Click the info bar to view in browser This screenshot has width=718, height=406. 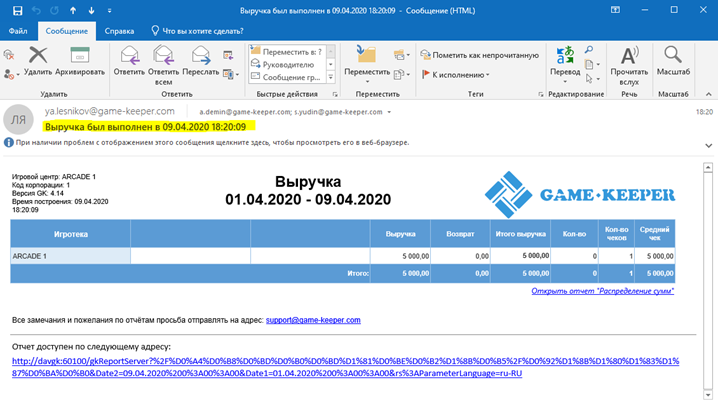(x=212, y=142)
